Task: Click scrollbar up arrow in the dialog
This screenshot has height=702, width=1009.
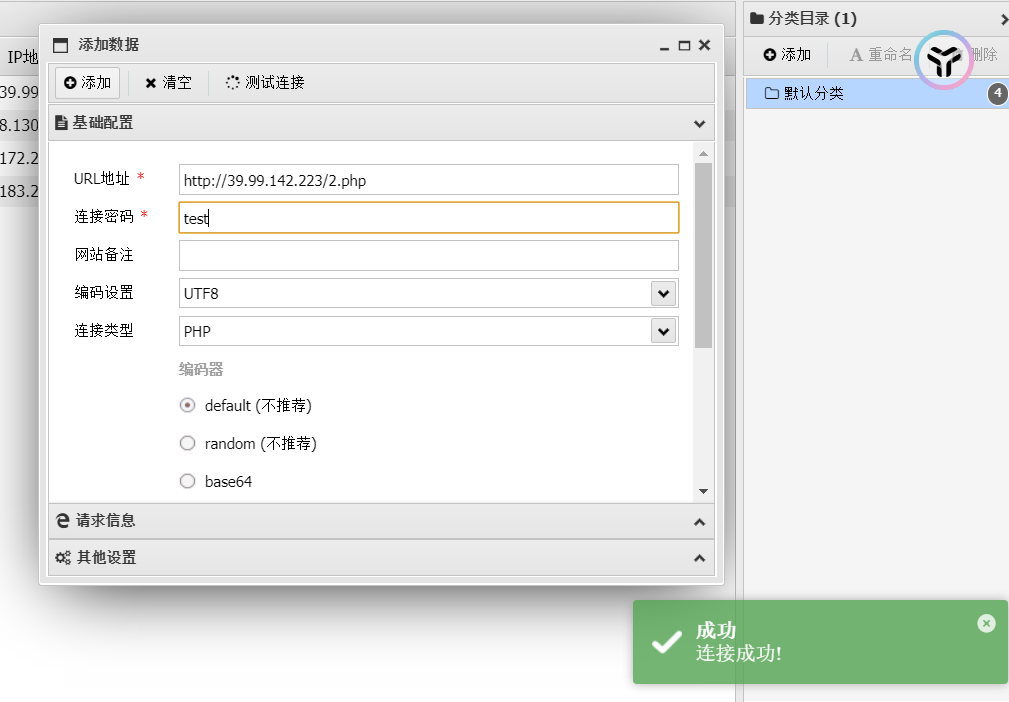Action: 703,153
